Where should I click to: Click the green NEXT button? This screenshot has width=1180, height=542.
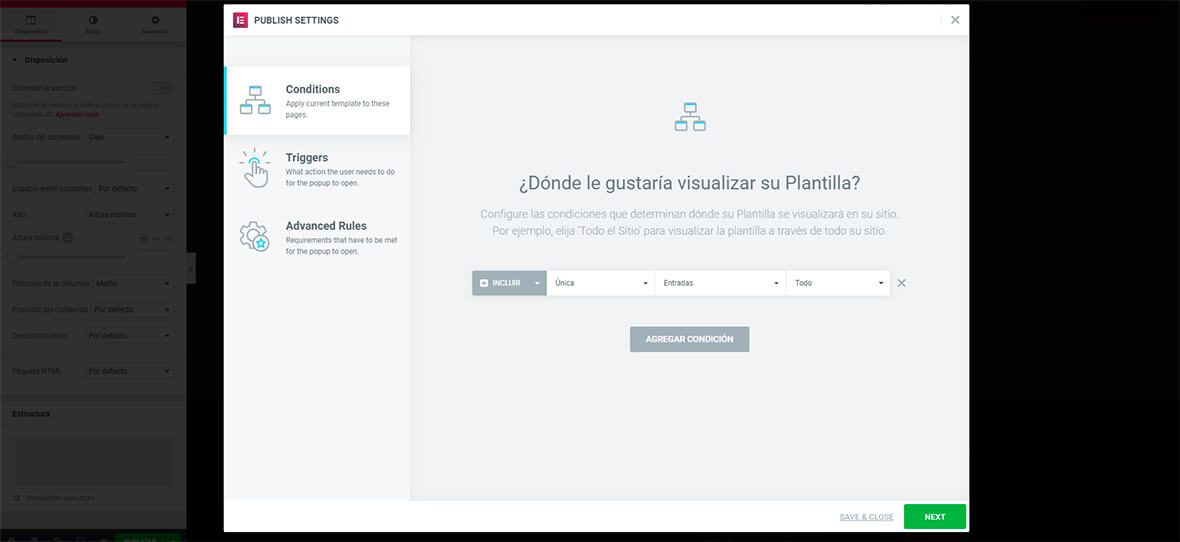click(935, 517)
